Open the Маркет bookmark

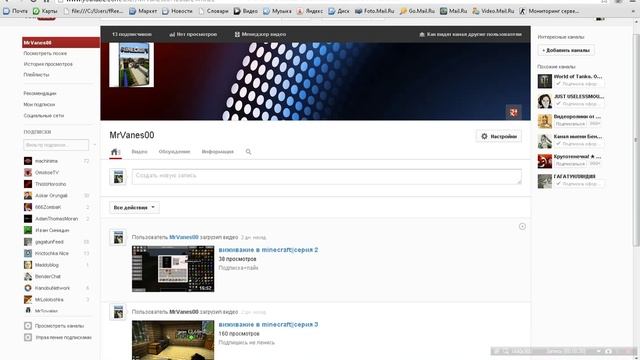point(143,11)
